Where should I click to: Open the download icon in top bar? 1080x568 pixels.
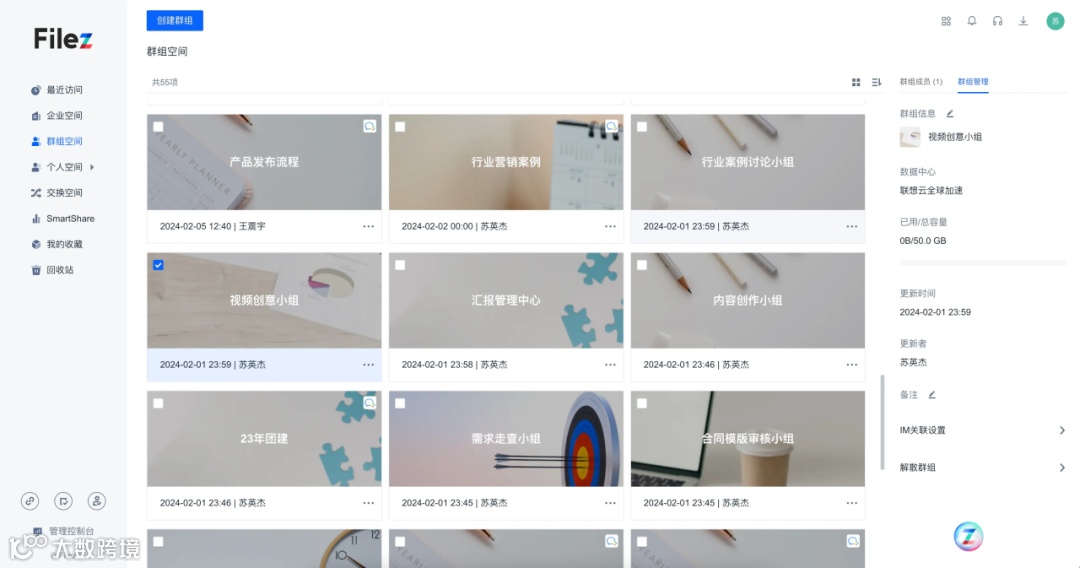pyautogui.click(x=1024, y=21)
